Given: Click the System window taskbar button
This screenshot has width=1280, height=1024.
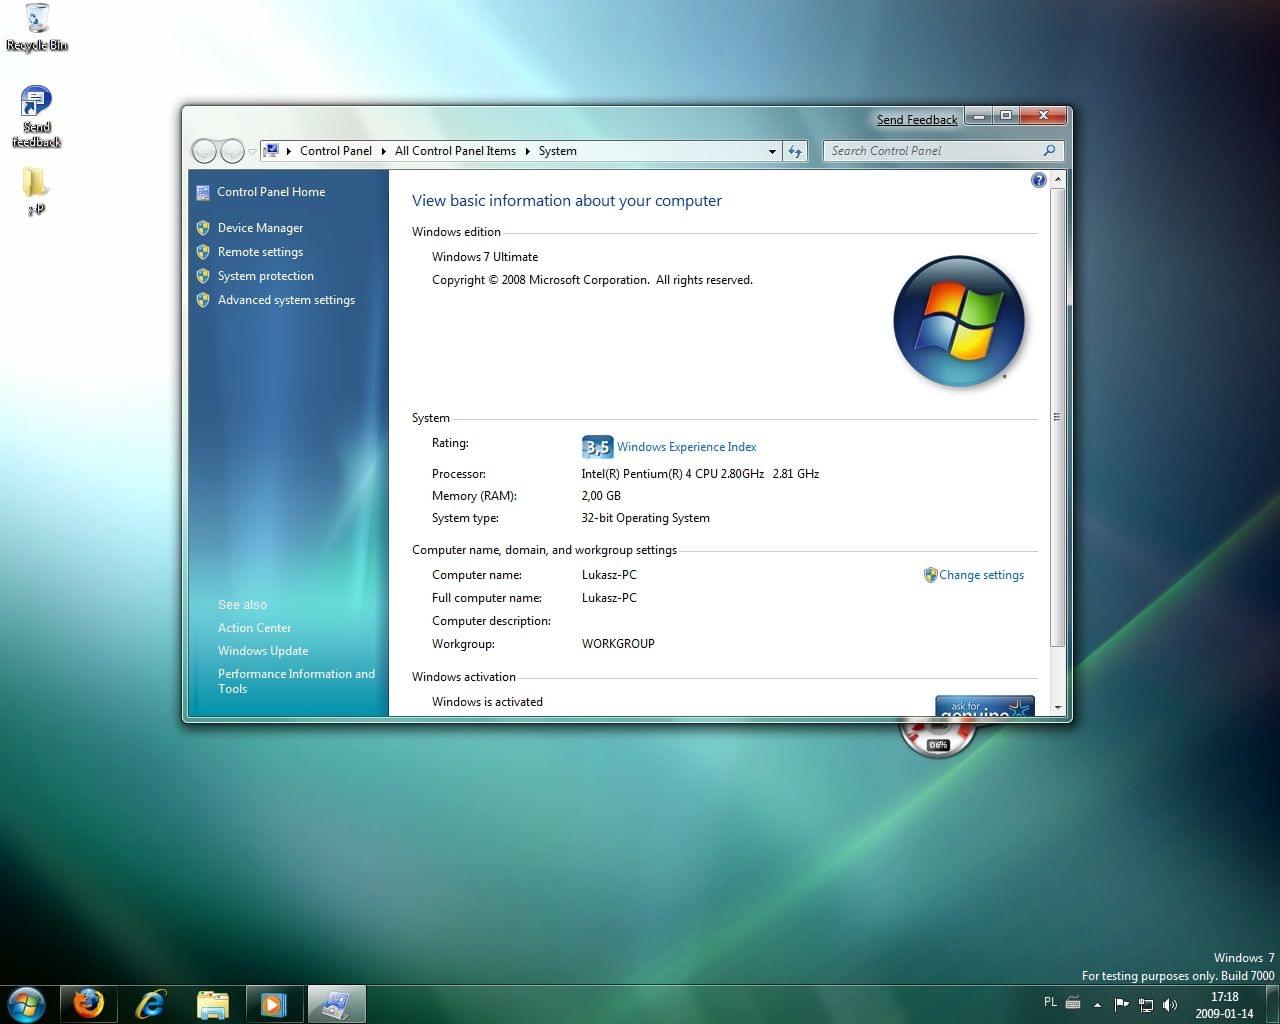Looking at the screenshot, I should [x=336, y=1003].
